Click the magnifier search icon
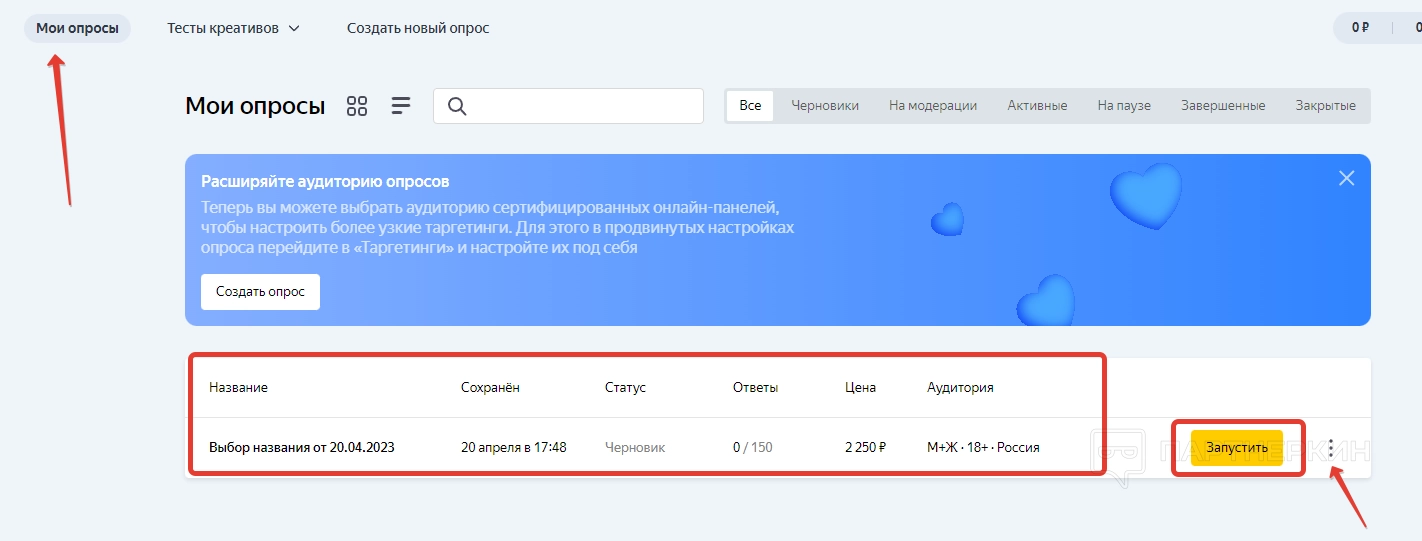 [457, 106]
